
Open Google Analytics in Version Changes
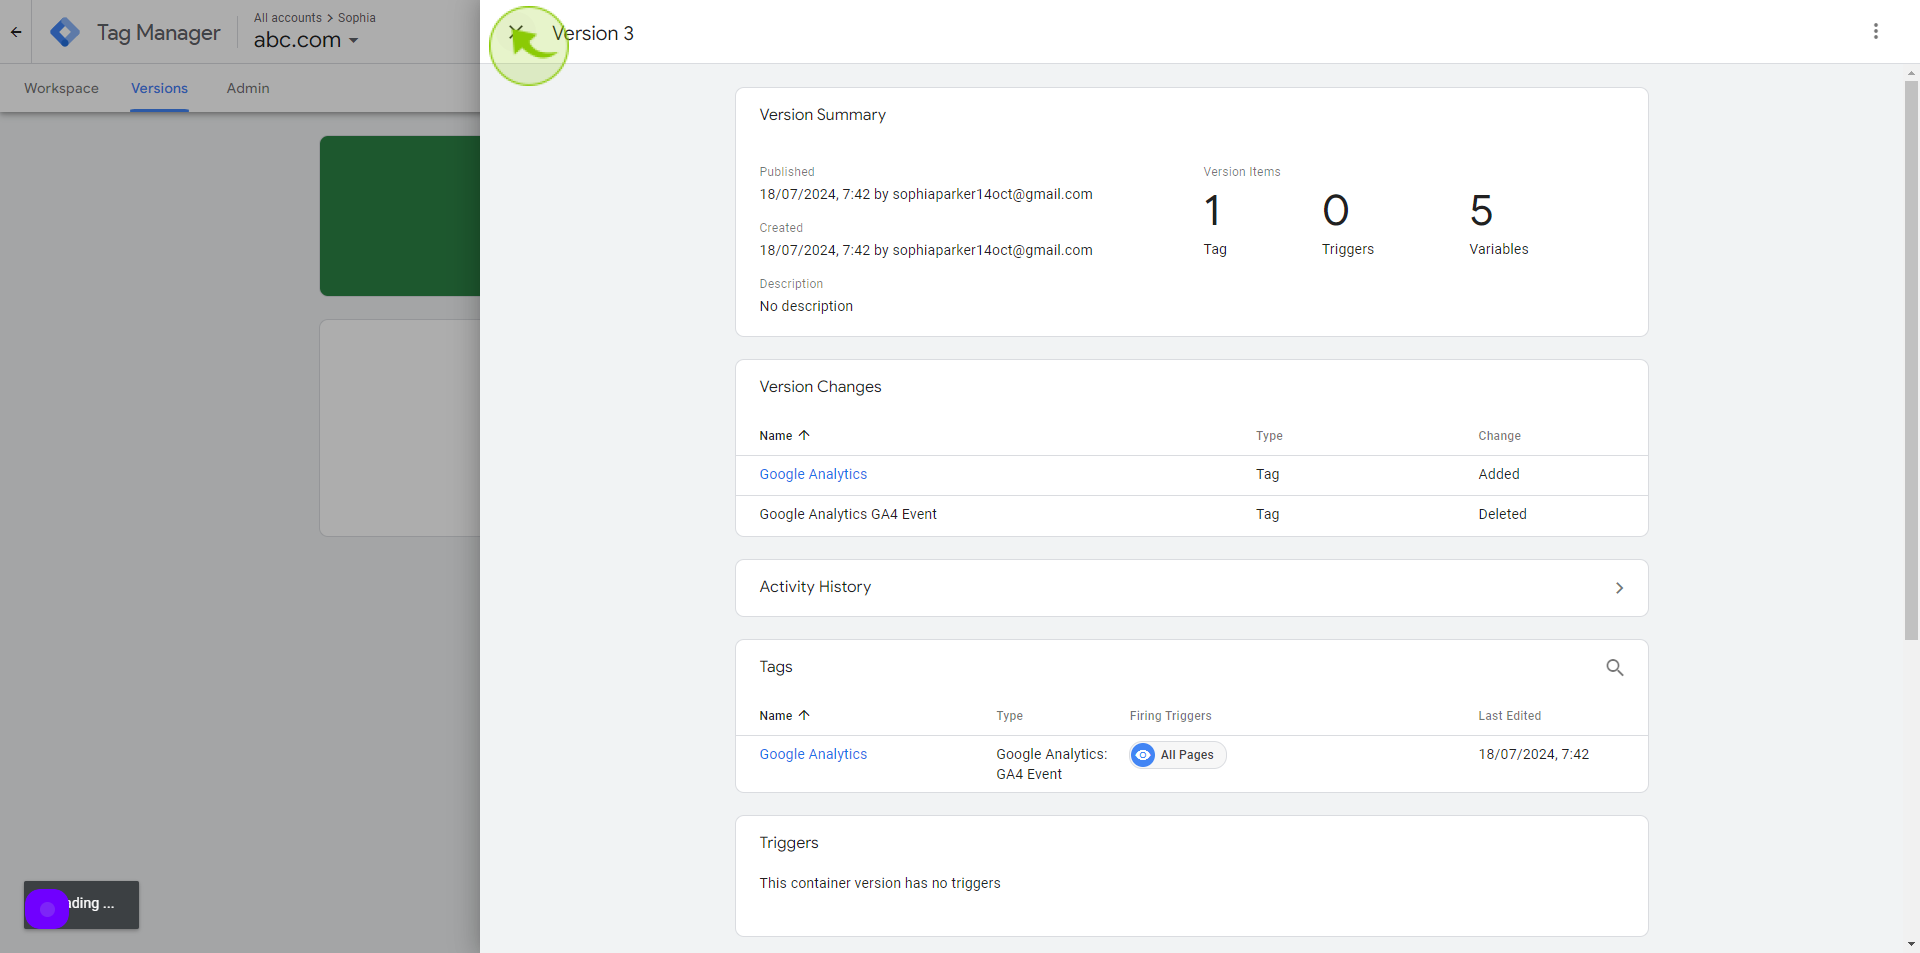813,474
